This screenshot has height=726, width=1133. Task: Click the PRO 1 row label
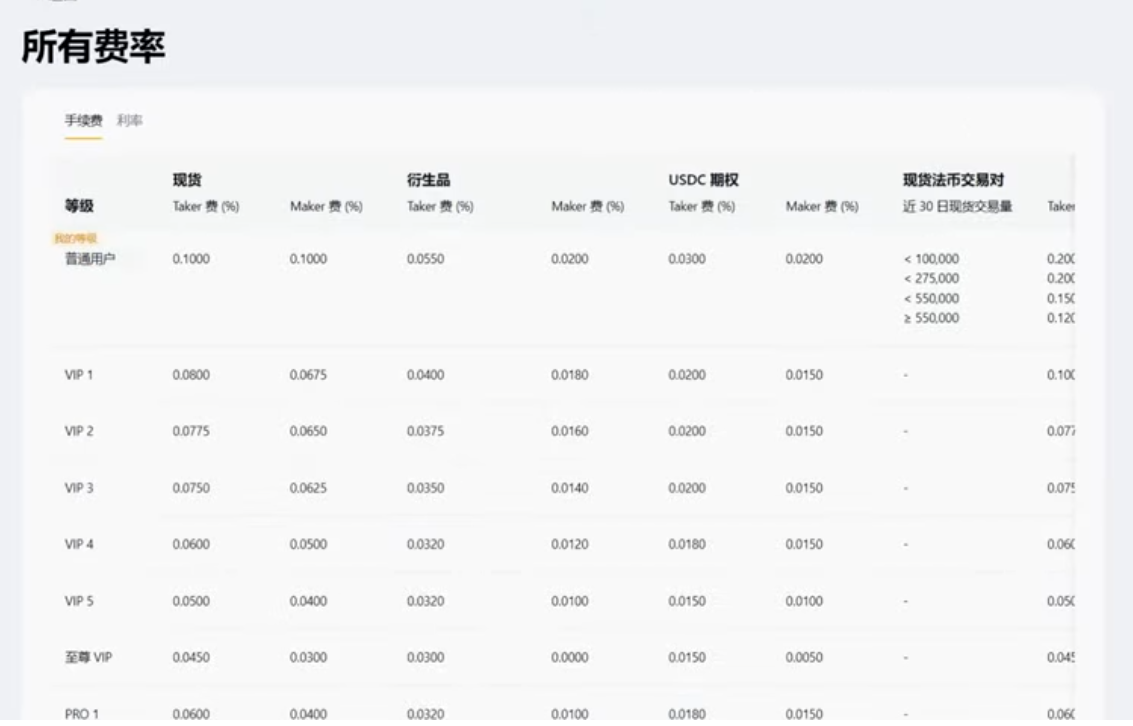[82, 714]
